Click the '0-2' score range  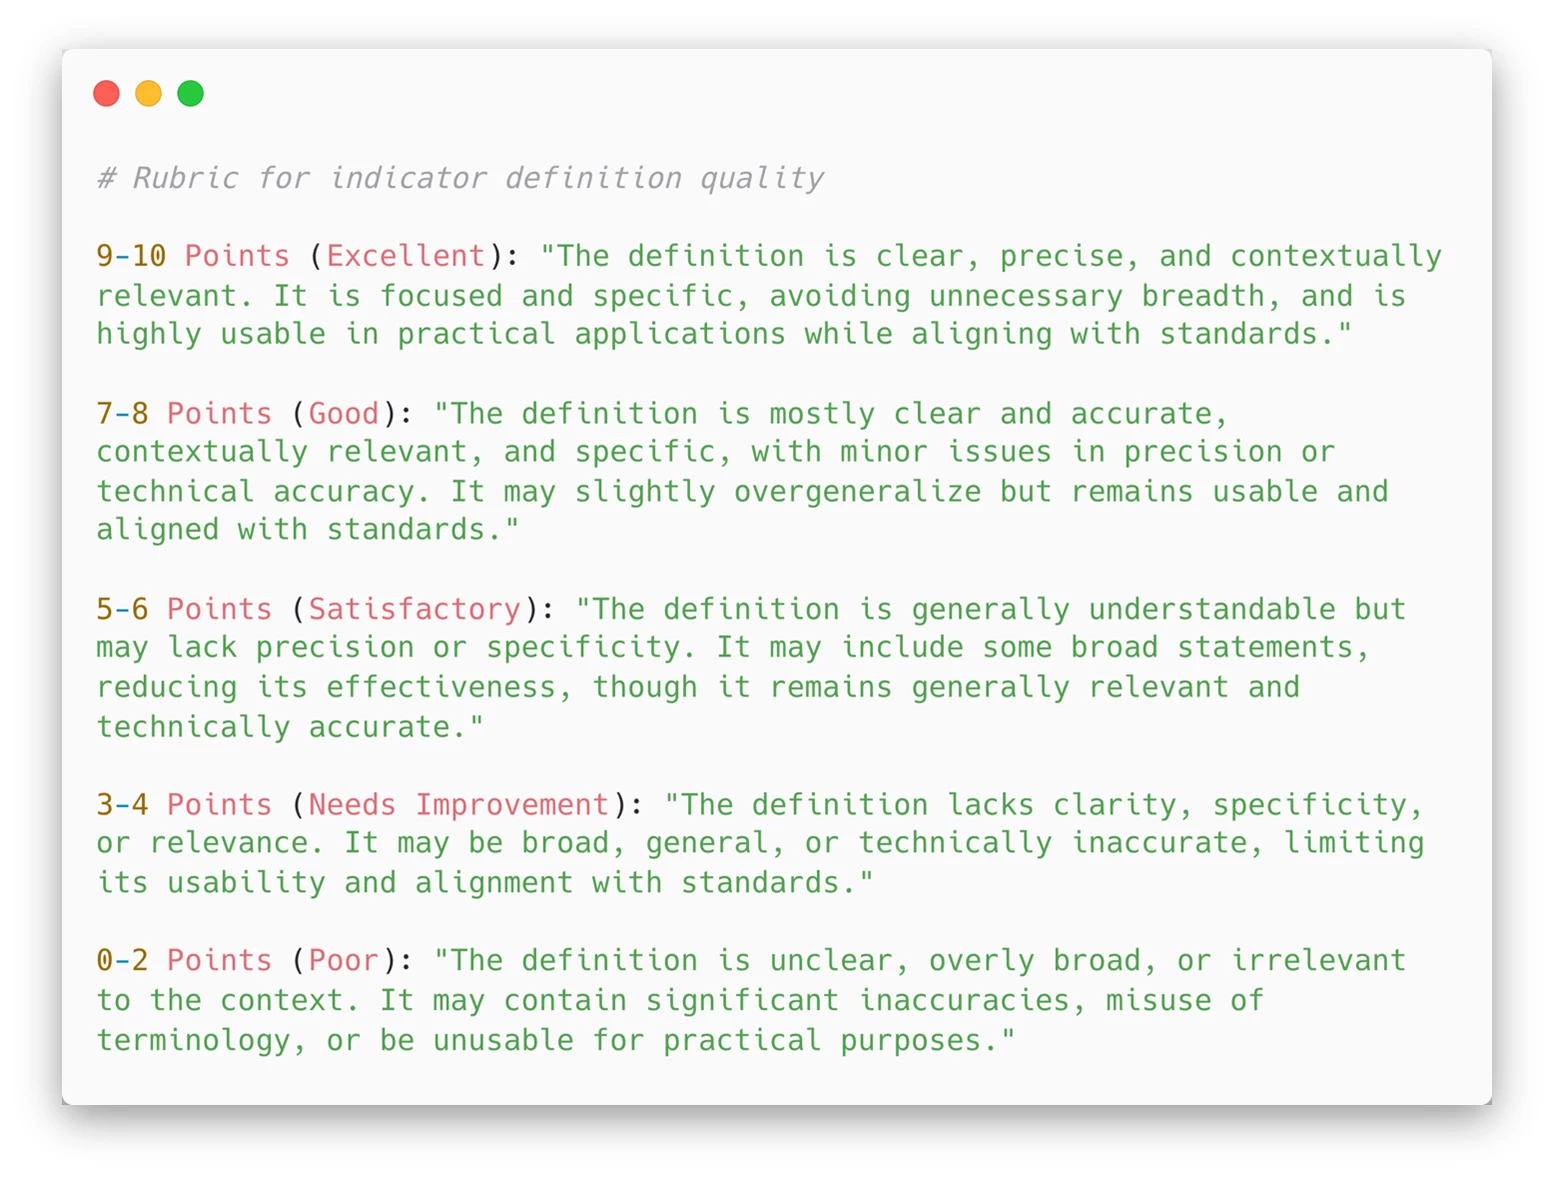[122, 961]
